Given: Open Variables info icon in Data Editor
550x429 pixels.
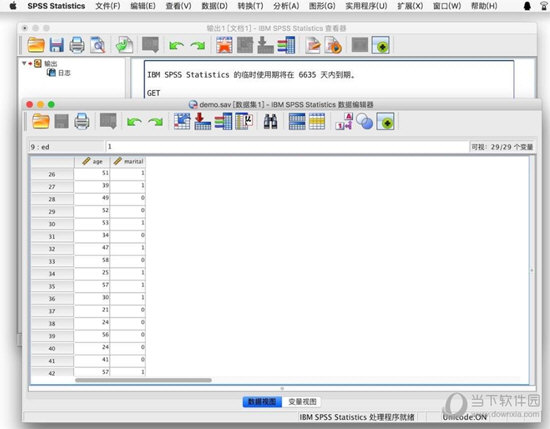Looking at the screenshot, I should [223, 121].
